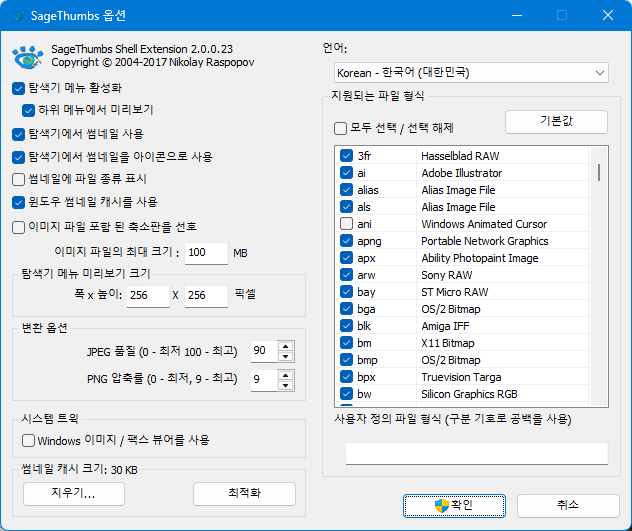Decrease PNG 압축률 with down arrow

pos(286,385)
